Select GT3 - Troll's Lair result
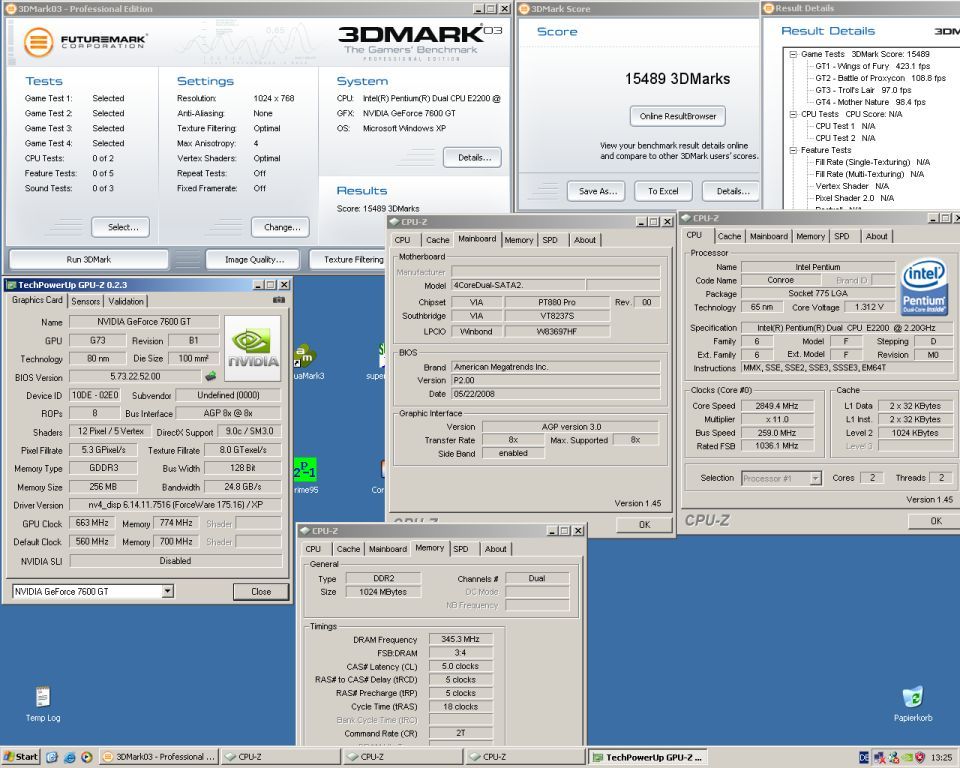This screenshot has height=768, width=960. pyautogui.click(x=863, y=90)
